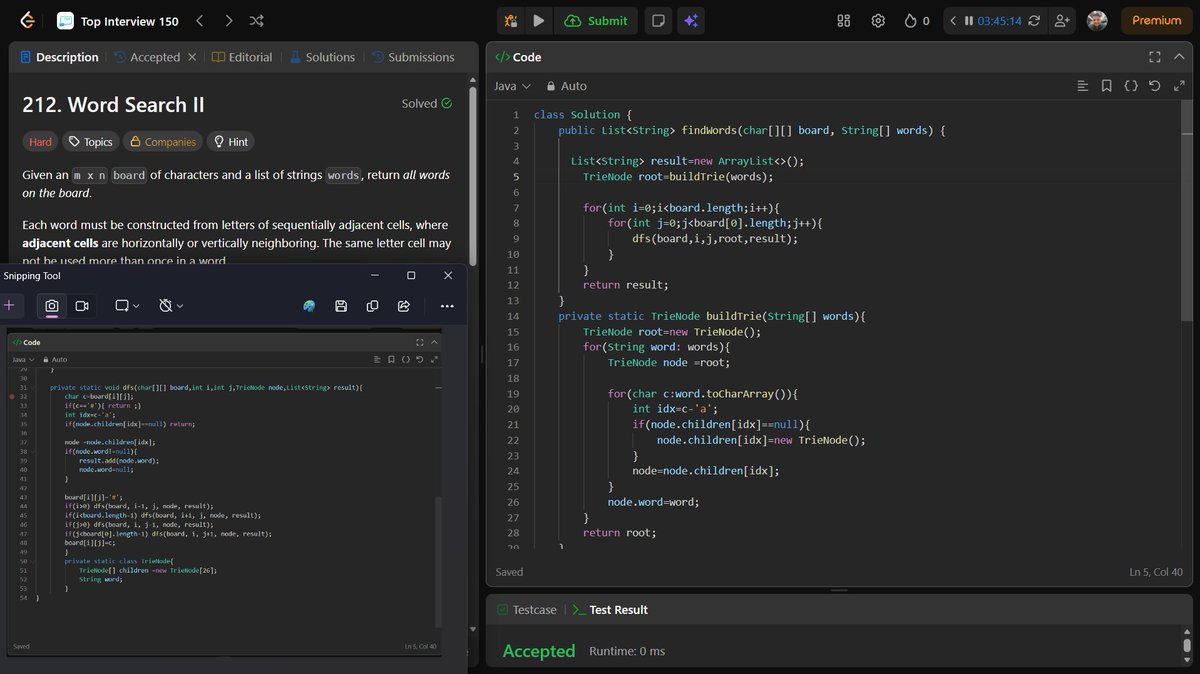Image resolution: width=1200 pixels, height=674 pixels.
Task: Click the 'return result;' code line
Action: (625, 285)
